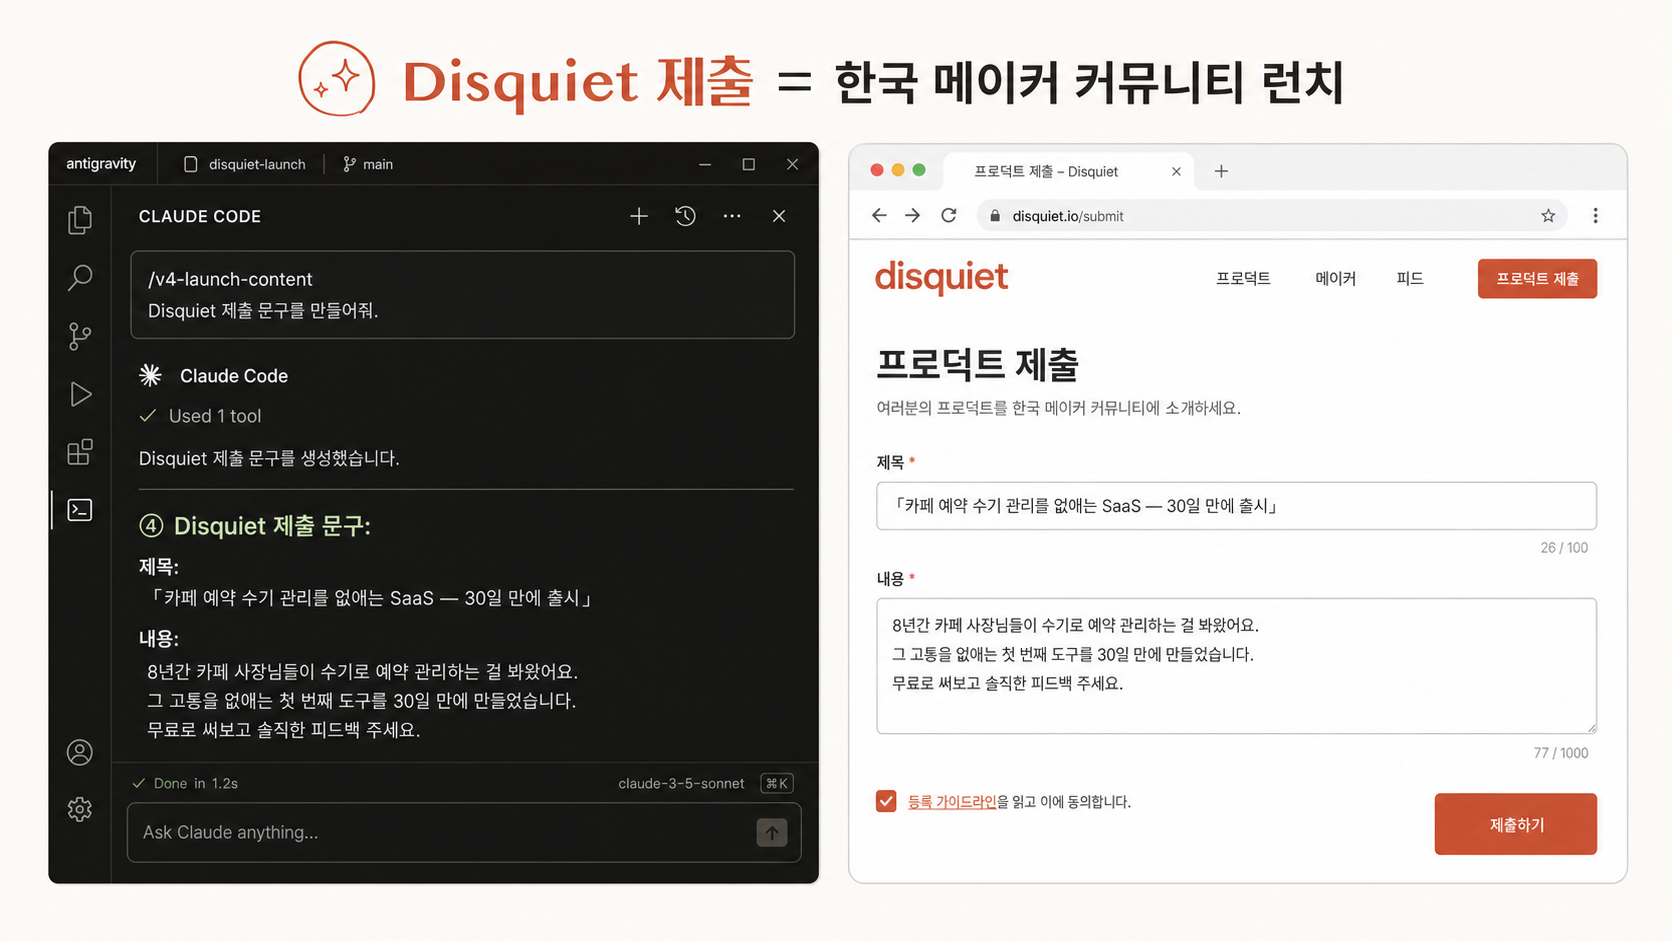Open the settings gear icon
The width and height of the screenshot is (1672, 941).
(80, 809)
